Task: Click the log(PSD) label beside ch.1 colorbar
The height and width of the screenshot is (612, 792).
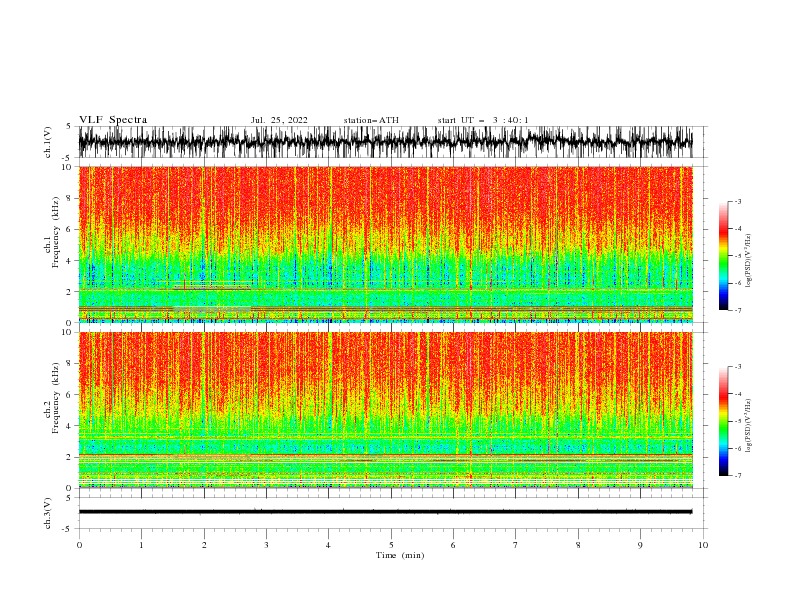Action: pyautogui.click(x=748, y=261)
